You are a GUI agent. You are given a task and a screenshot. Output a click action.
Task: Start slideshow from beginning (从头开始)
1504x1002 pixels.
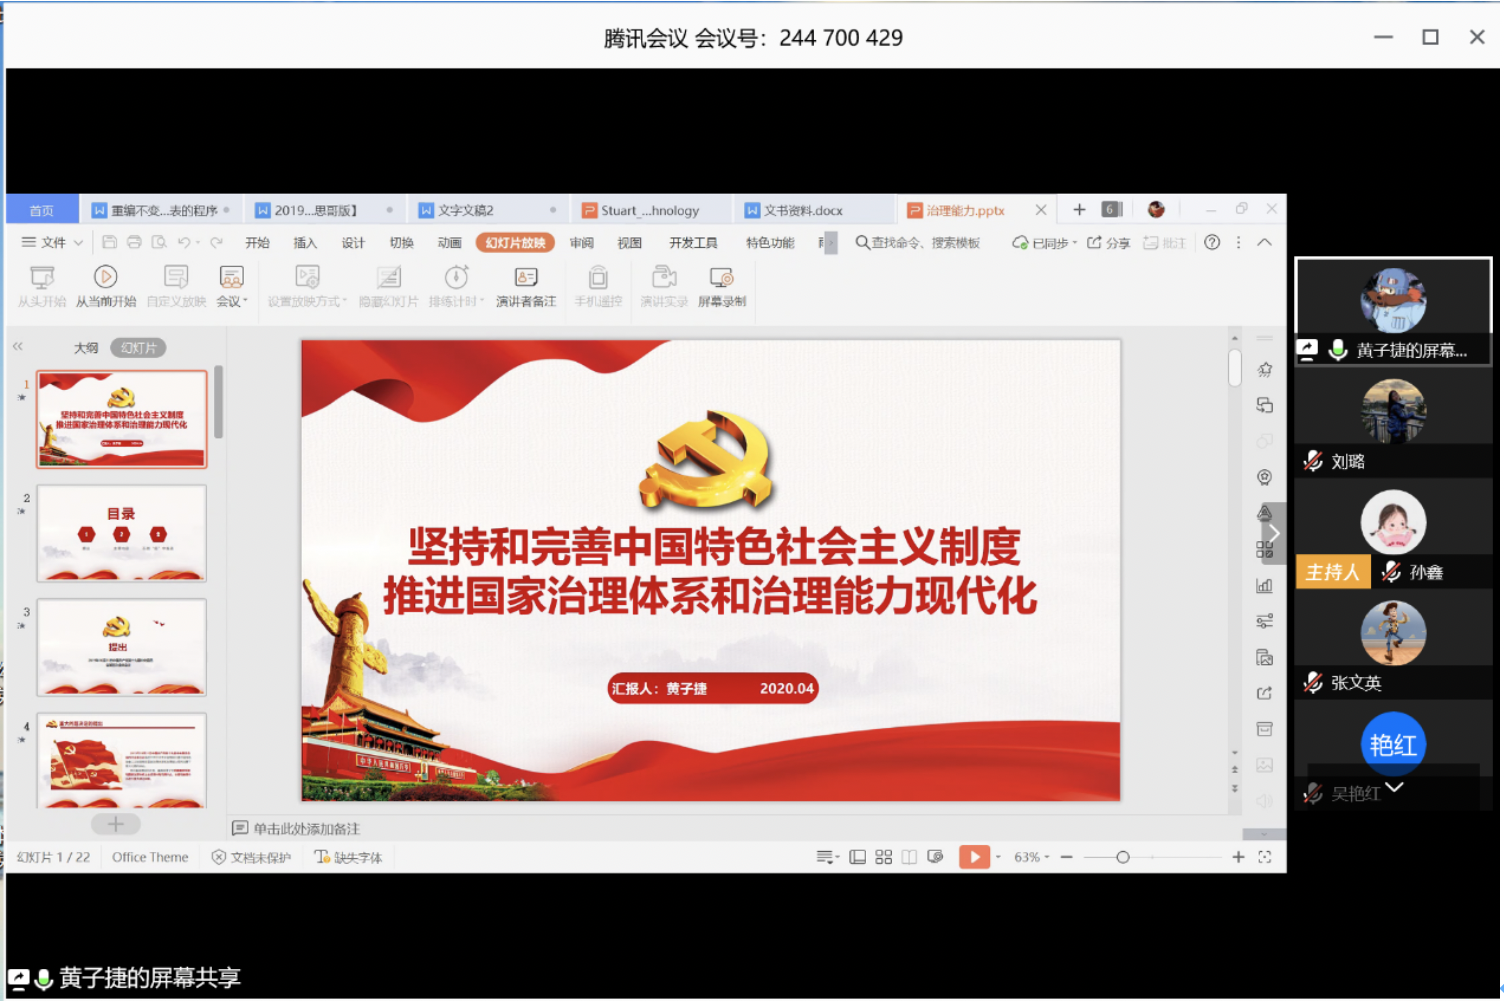point(41,286)
